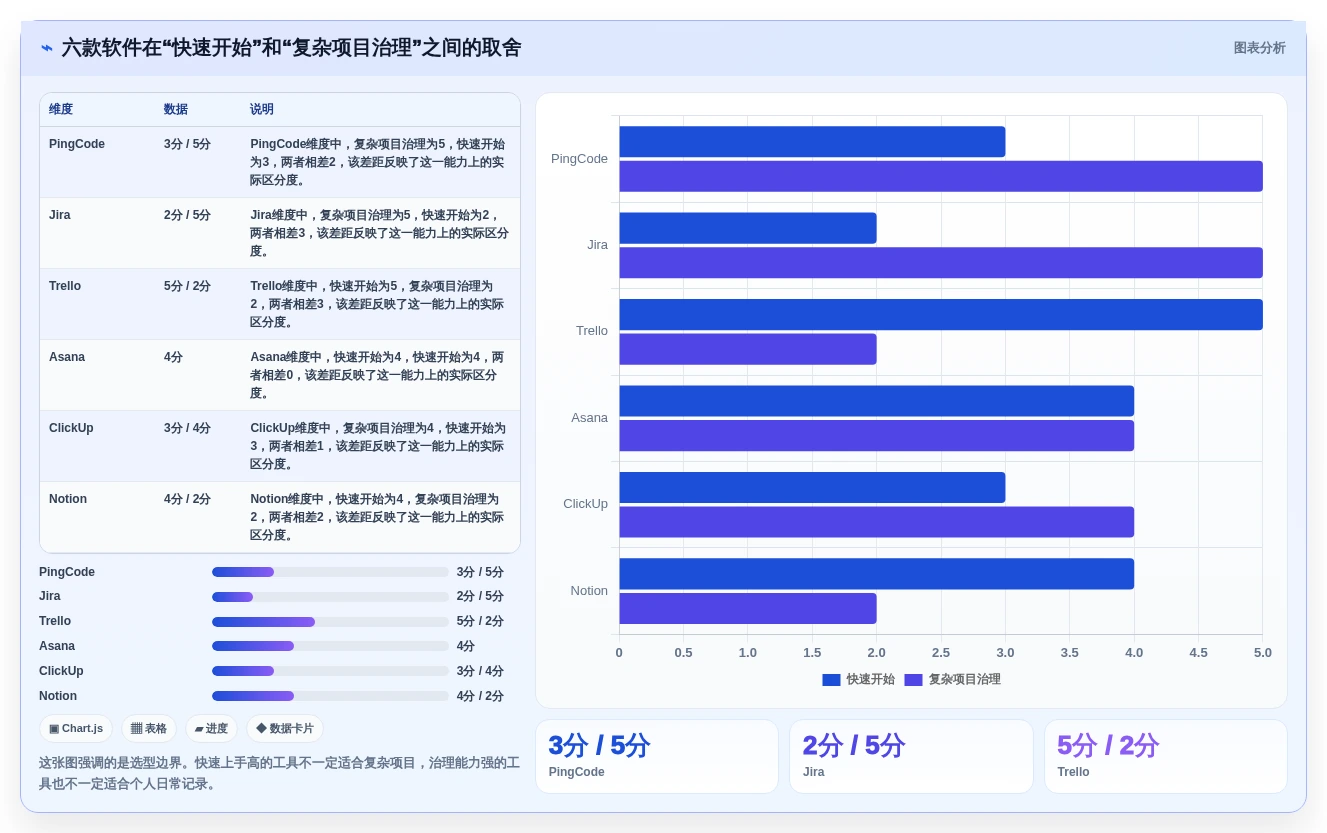Click the 说明 column header
1327x833 pixels.
(262, 109)
